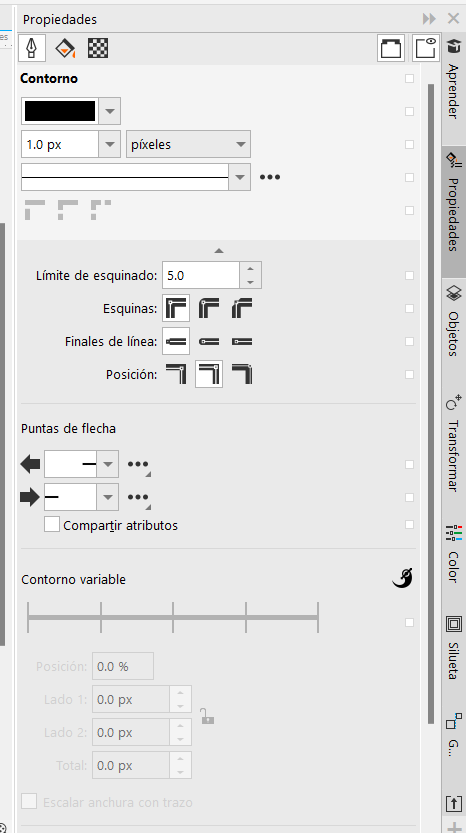Click the black outline color swatch
Screen dimensions: 466x833
(x=60, y=111)
